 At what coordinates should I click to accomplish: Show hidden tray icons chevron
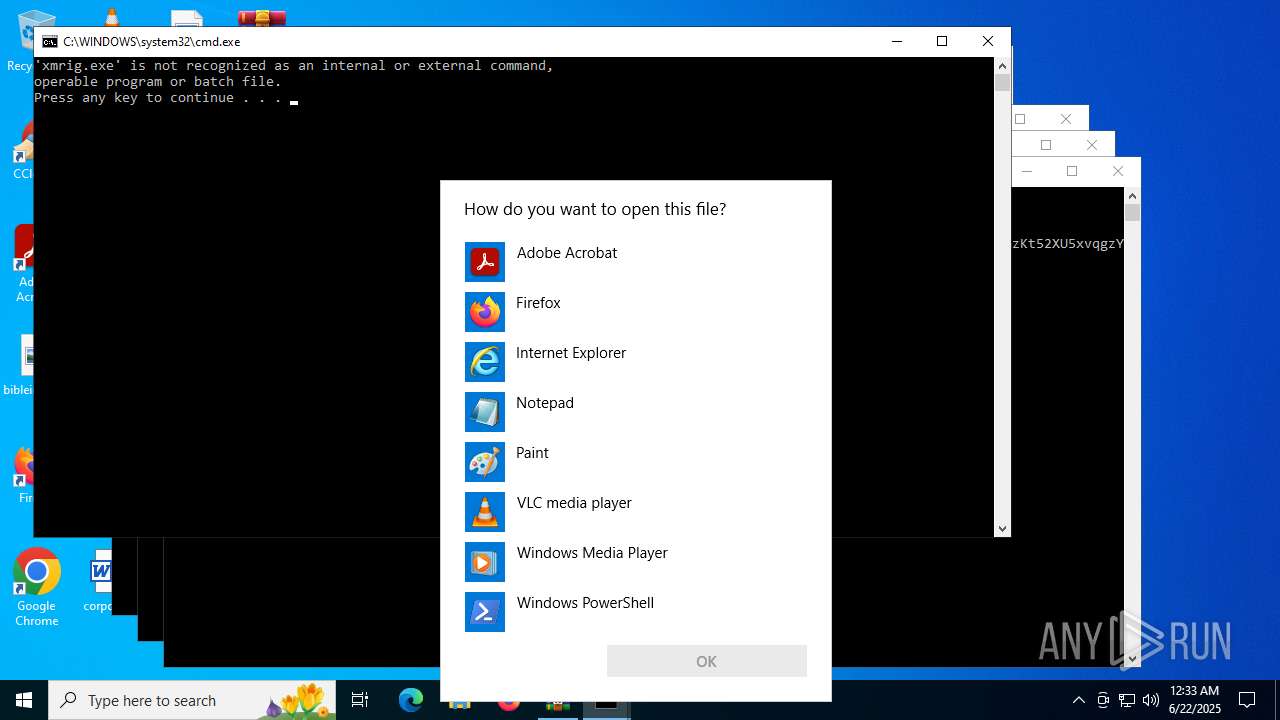(x=1078, y=700)
